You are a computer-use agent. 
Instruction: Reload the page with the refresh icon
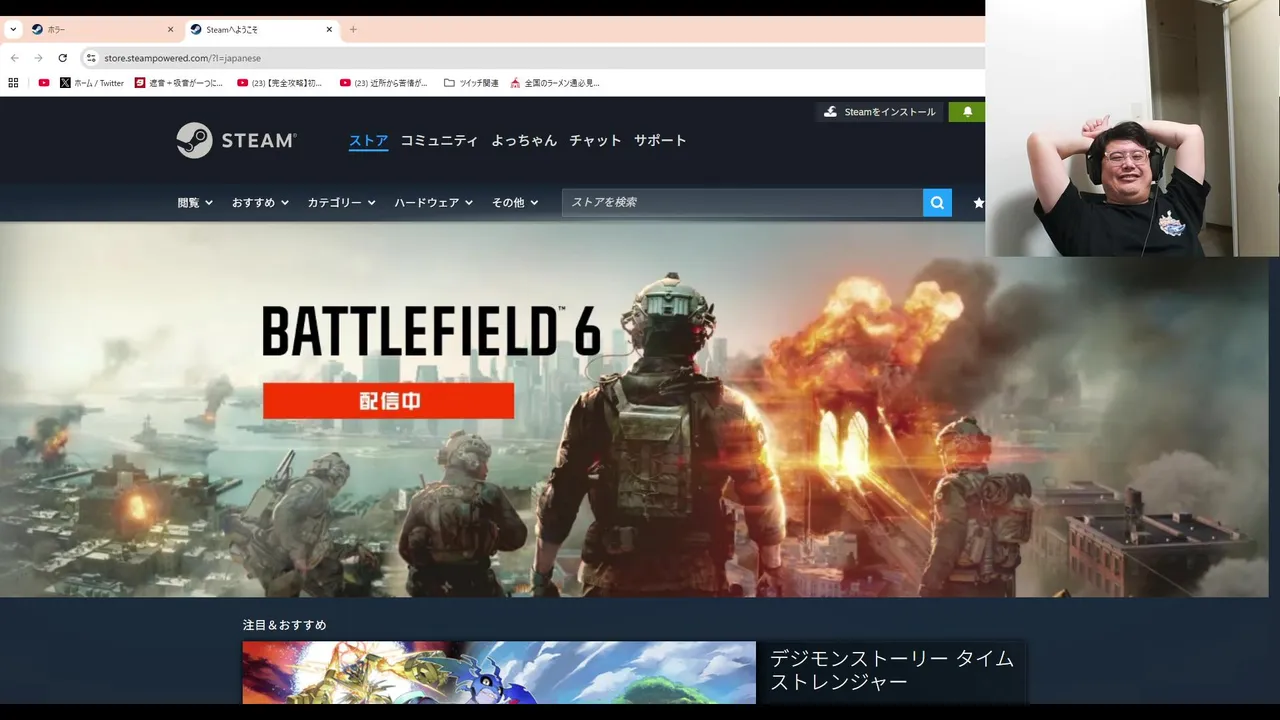tap(62, 58)
